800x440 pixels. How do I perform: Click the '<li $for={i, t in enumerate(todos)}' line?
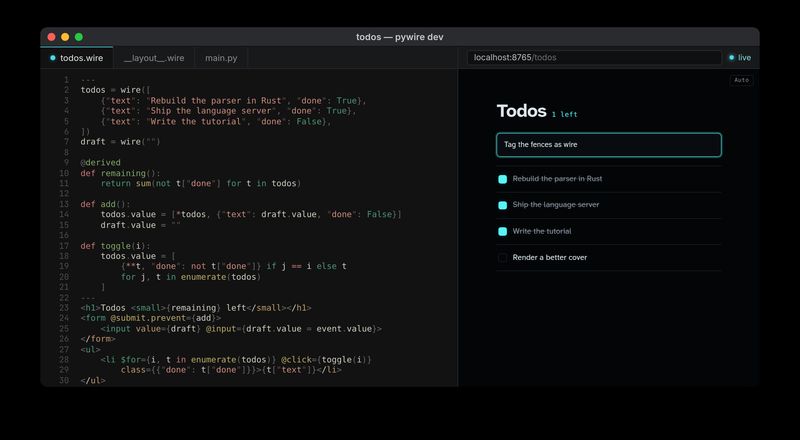[236, 360]
